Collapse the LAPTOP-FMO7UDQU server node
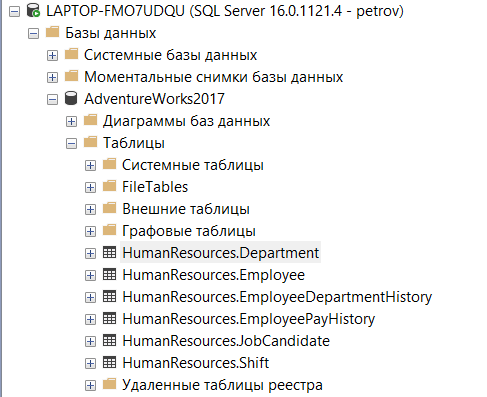This screenshot has width=487, height=397. 14,12
